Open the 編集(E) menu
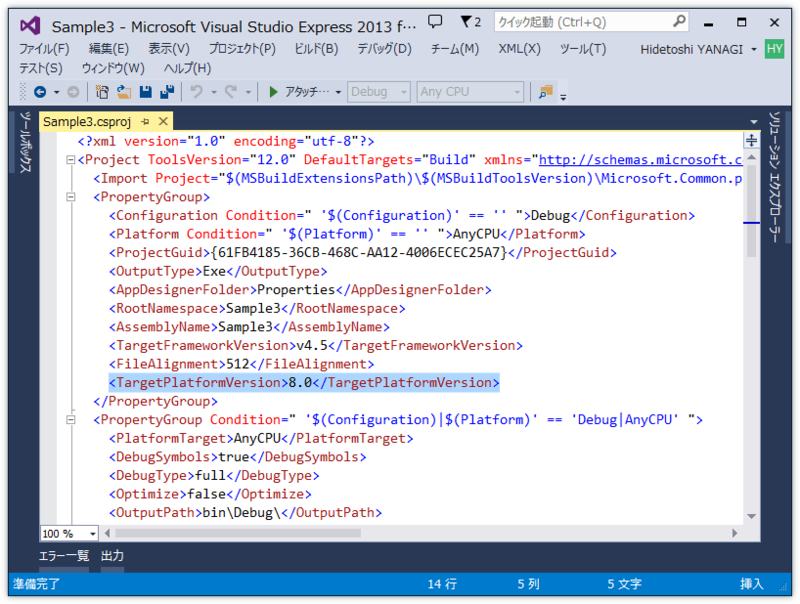The height and width of the screenshot is (604, 800). (109, 49)
